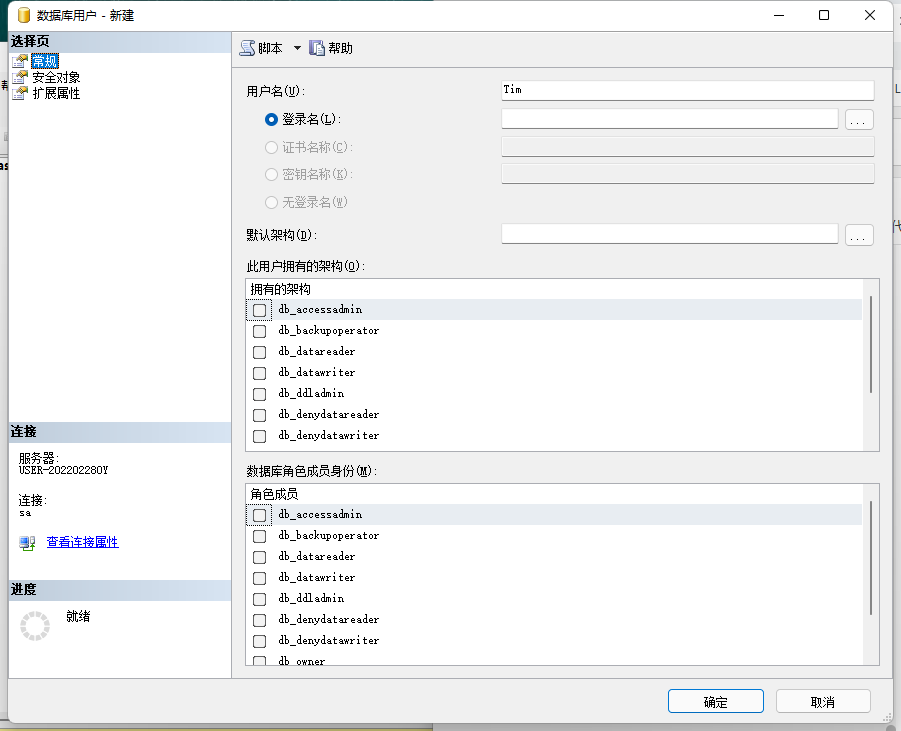Click the progress spinner under 进度
Screen dimensions: 901x731
pyautogui.click(x=35, y=626)
